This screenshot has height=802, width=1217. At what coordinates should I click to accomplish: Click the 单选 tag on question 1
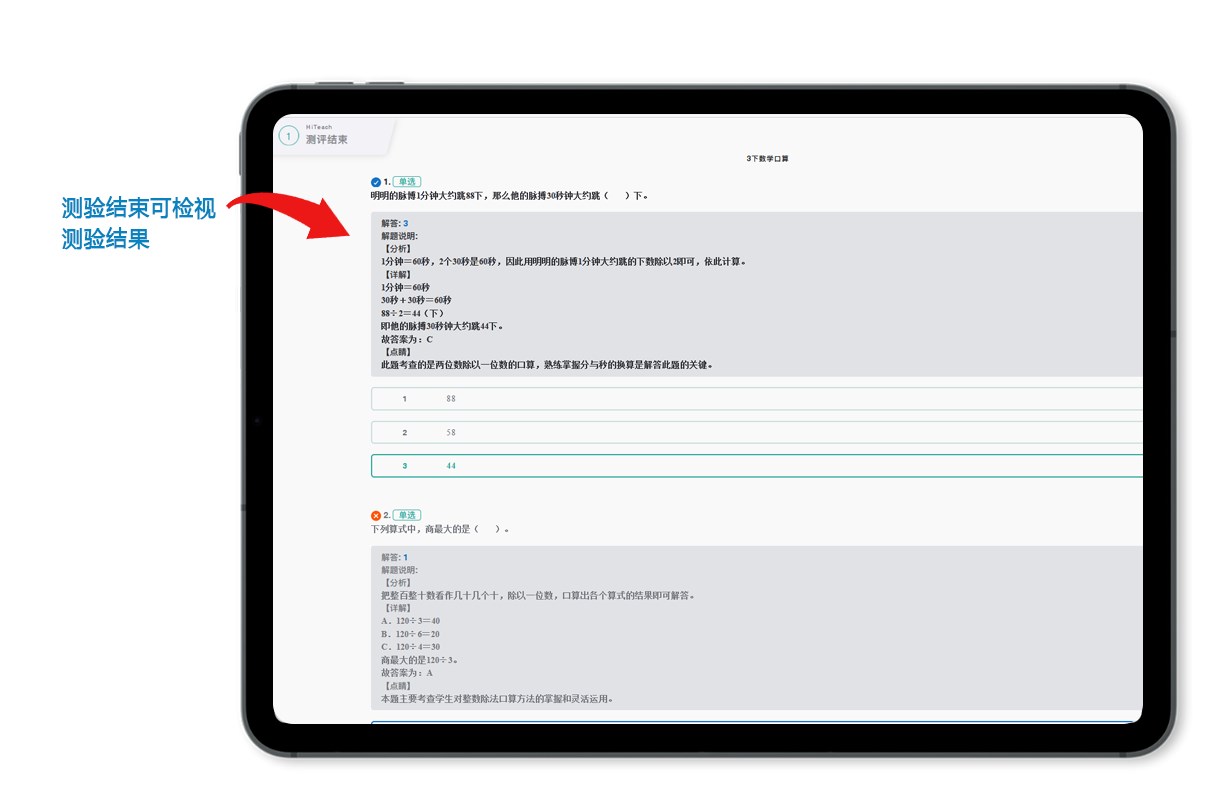[407, 182]
